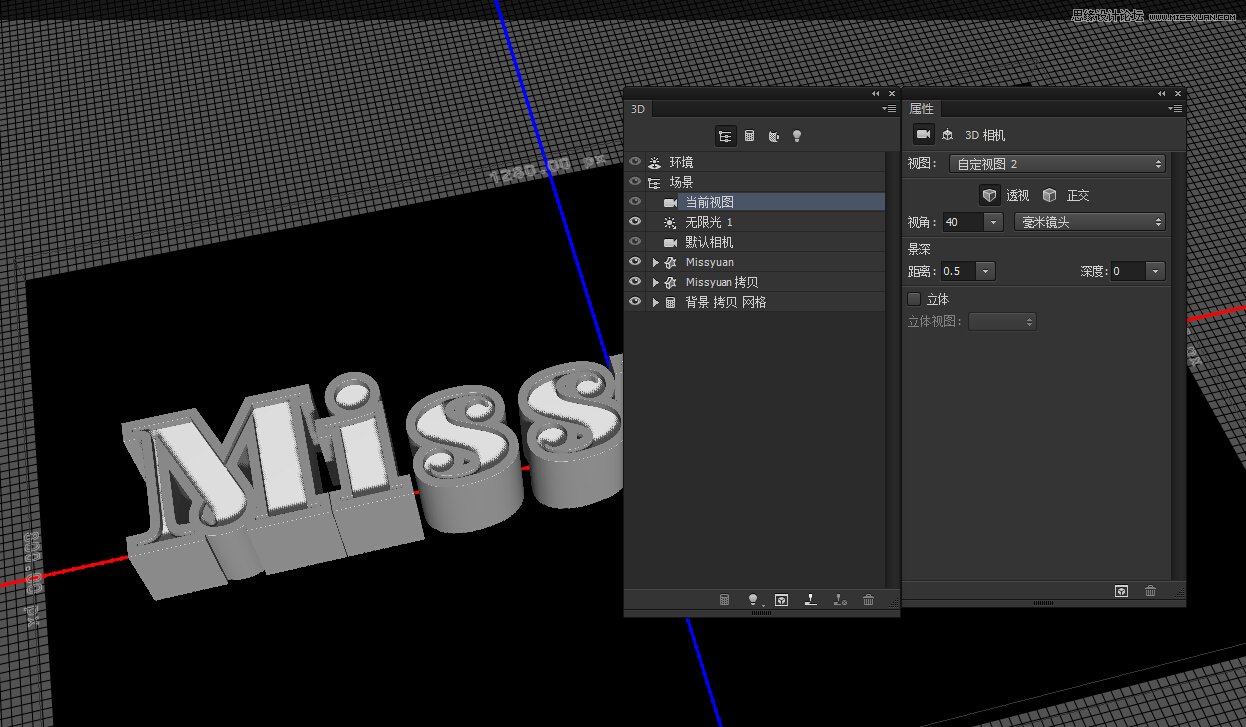Enable the 立体 checkbox in Properties
This screenshot has height=727, width=1246.
coord(914,298)
